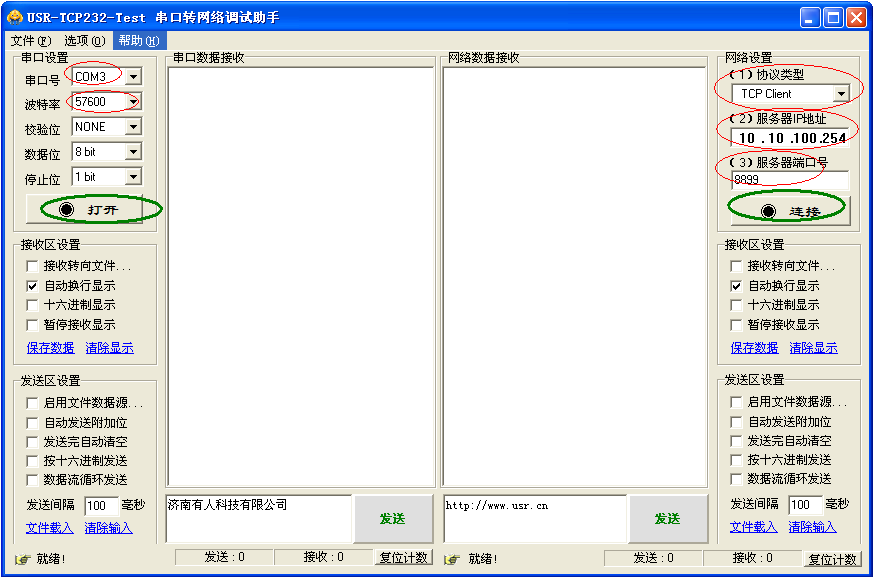Open the 串口号 COM3 dropdown
The image size is (873, 577).
(x=132, y=76)
